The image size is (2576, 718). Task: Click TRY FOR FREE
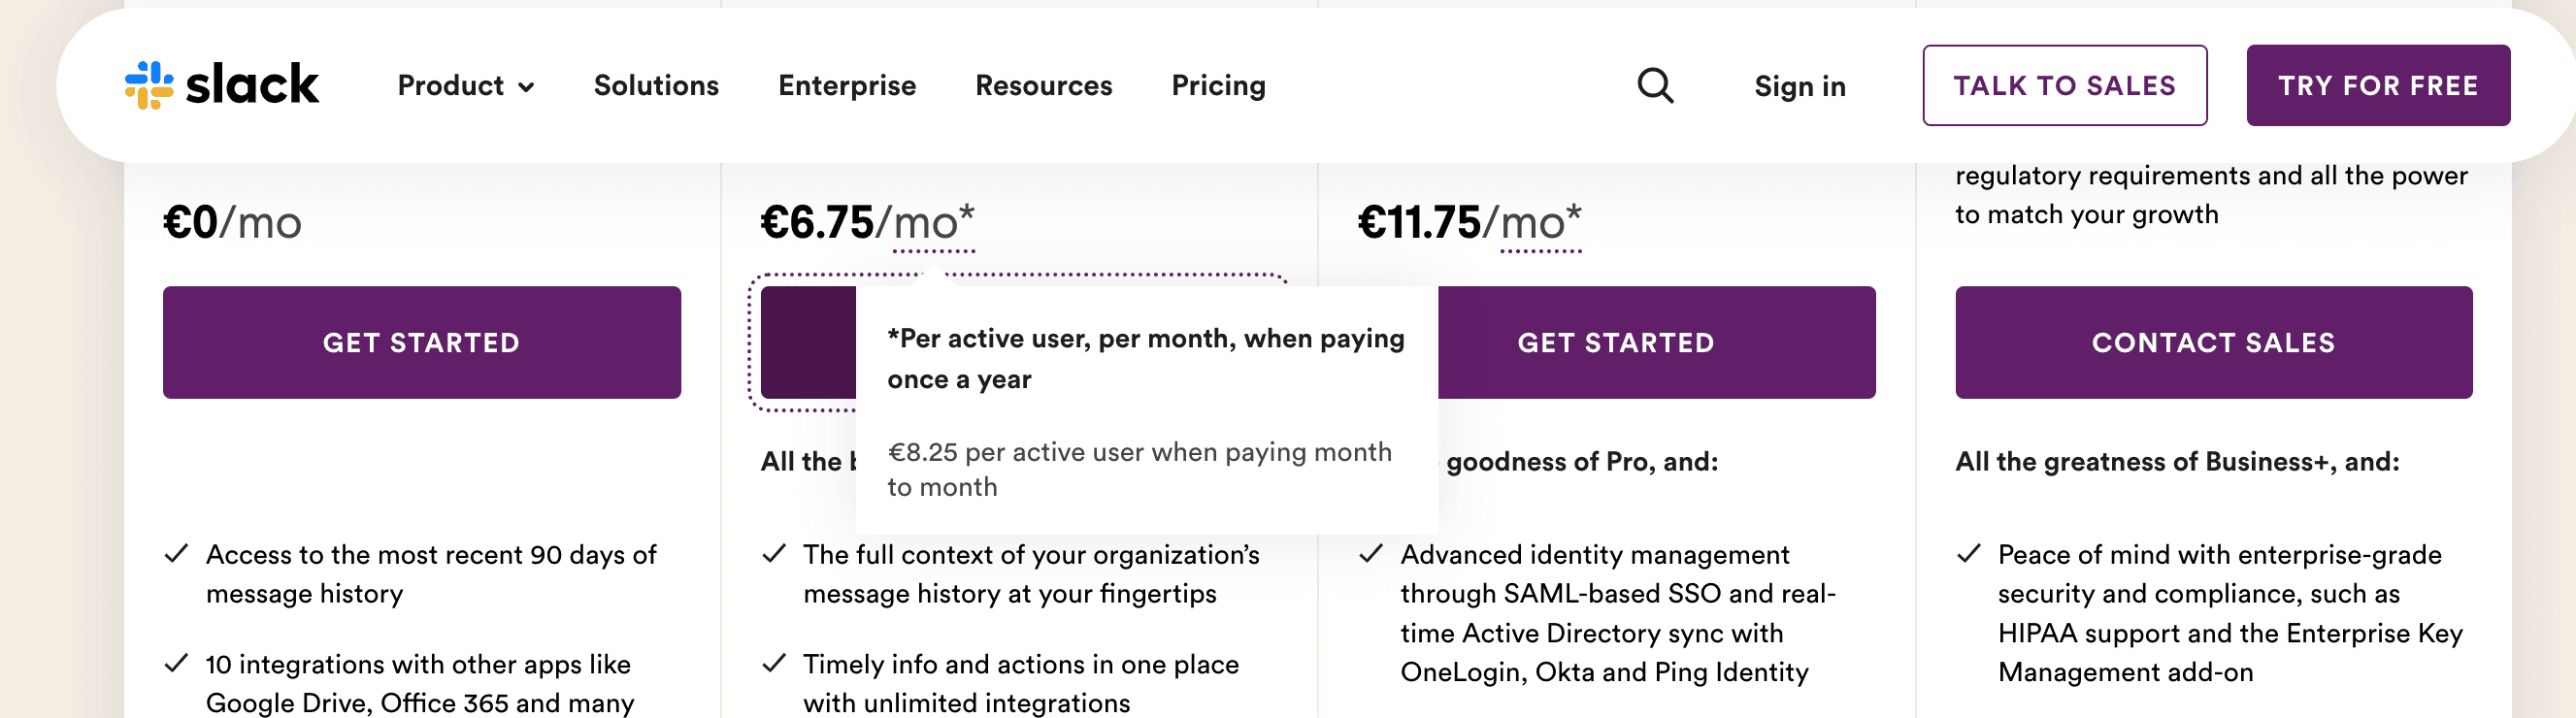pos(2379,86)
